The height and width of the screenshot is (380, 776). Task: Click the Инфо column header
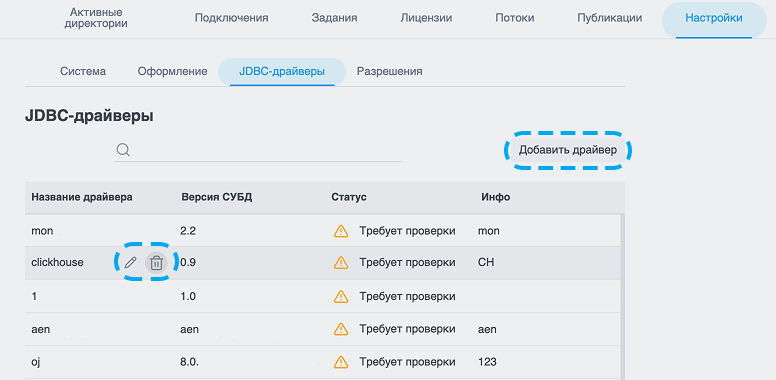tap(496, 197)
